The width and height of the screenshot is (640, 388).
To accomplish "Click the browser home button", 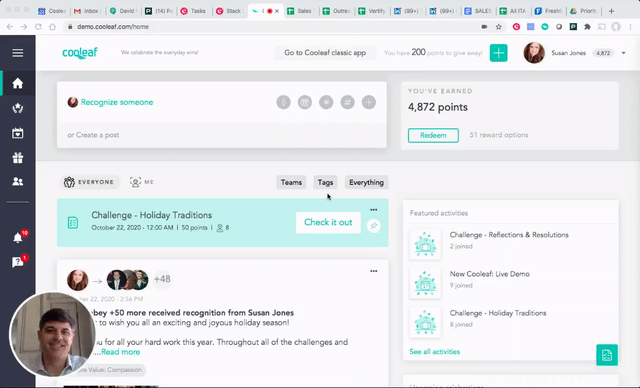I will (52, 27).
